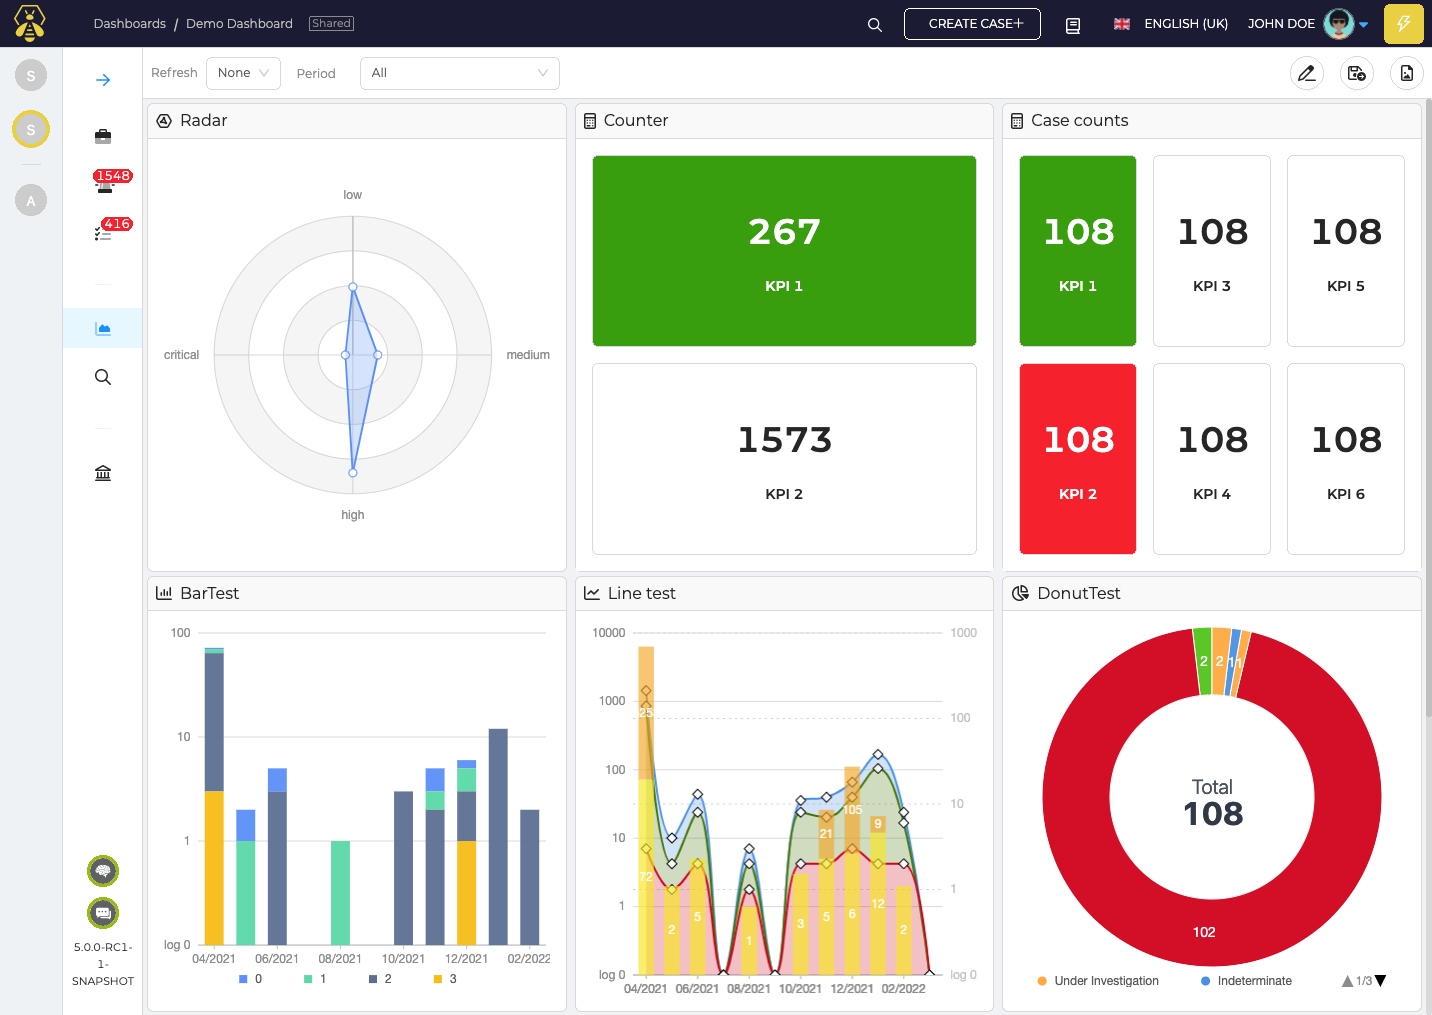Go to Dashboards in the breadcrumb
Image resolution: width=1432 pixels, height=1015 pixels.
coord(129,24)
